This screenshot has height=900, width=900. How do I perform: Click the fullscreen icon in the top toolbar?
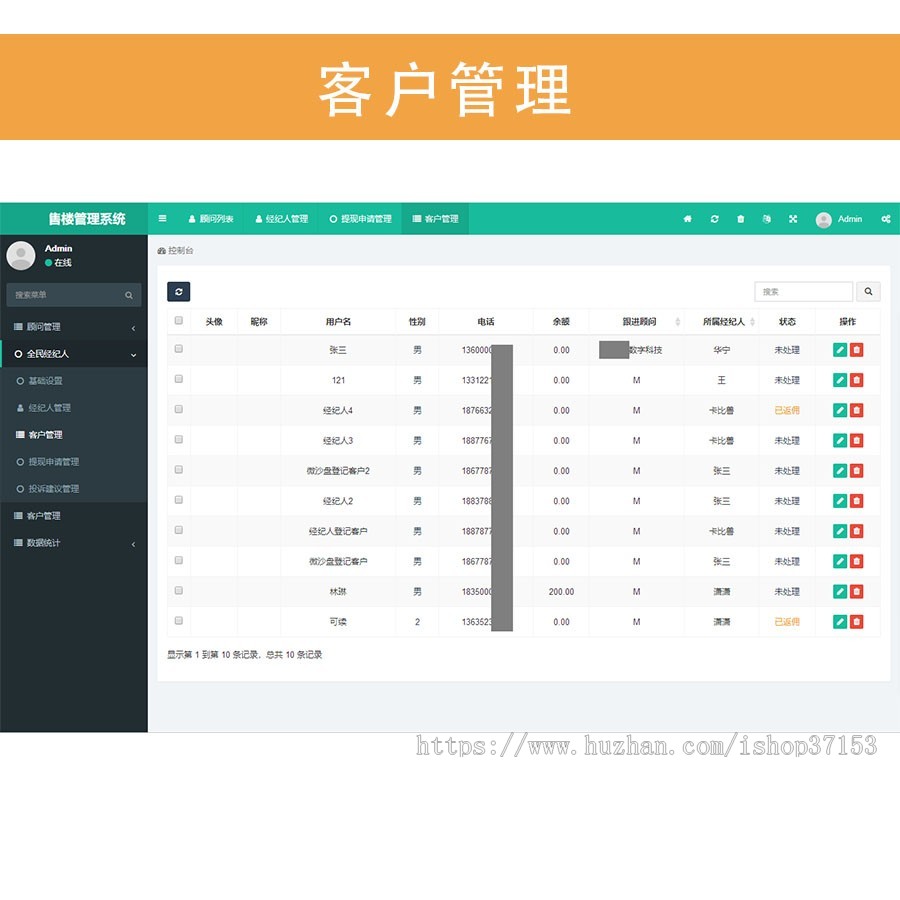792,219
